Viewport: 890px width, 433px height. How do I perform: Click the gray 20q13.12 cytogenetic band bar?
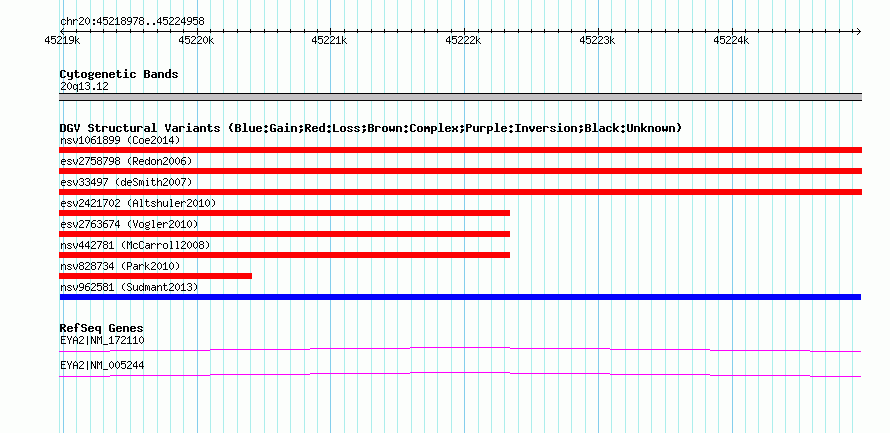point(460,97)
